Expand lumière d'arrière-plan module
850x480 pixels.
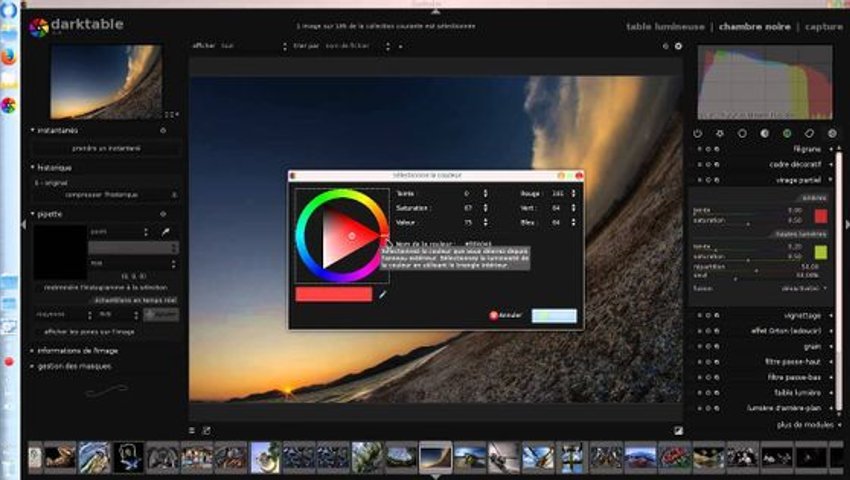point(784,408)
